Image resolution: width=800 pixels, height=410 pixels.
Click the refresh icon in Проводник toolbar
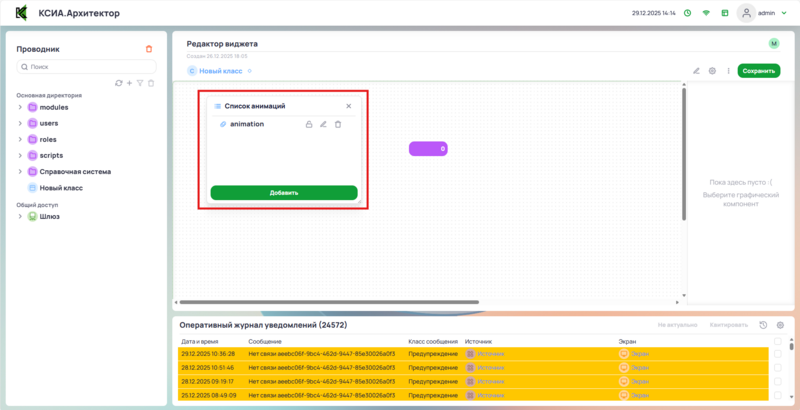(x=119, y=83)
